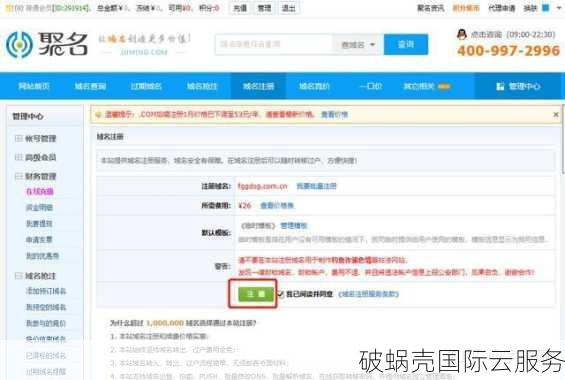Open the 查域名 search type dropdown
This screenshot has width=565, height=380.
pyautogui.click(x=358, y=45)
